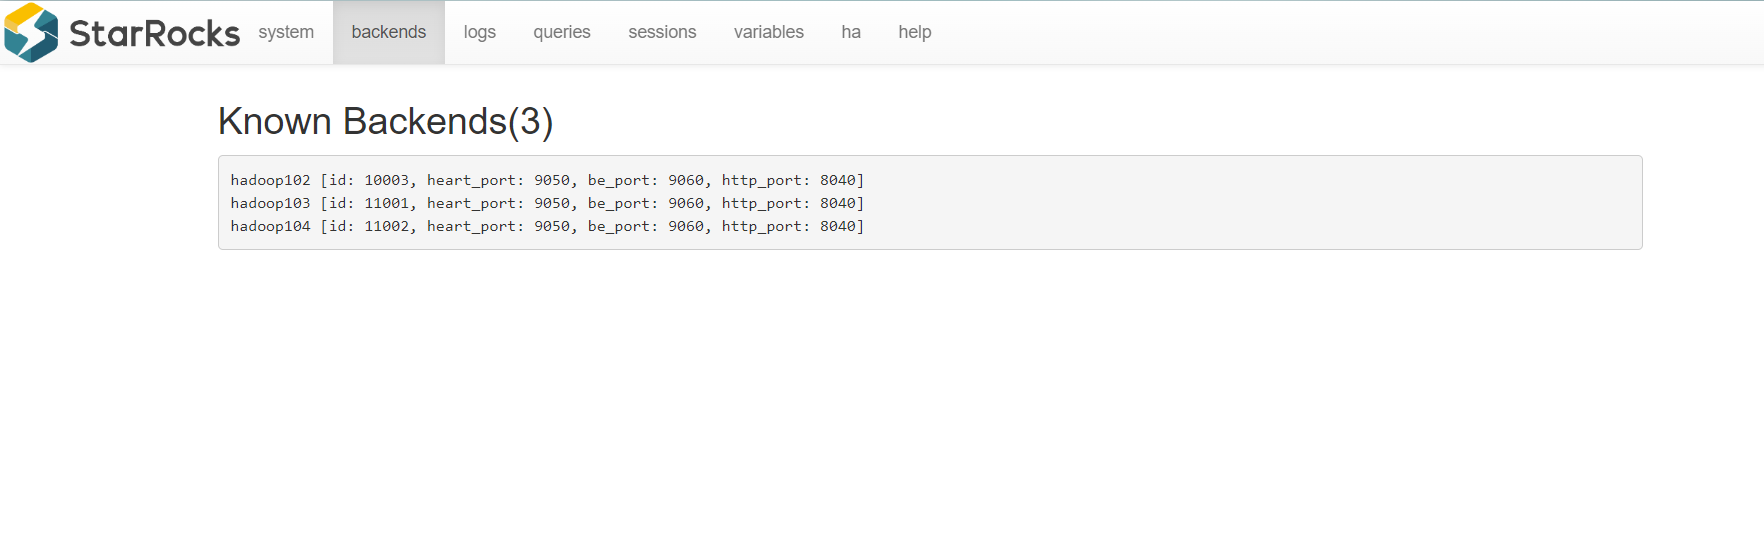Click heart_port 9050 on the hadoop103 row

552,203
